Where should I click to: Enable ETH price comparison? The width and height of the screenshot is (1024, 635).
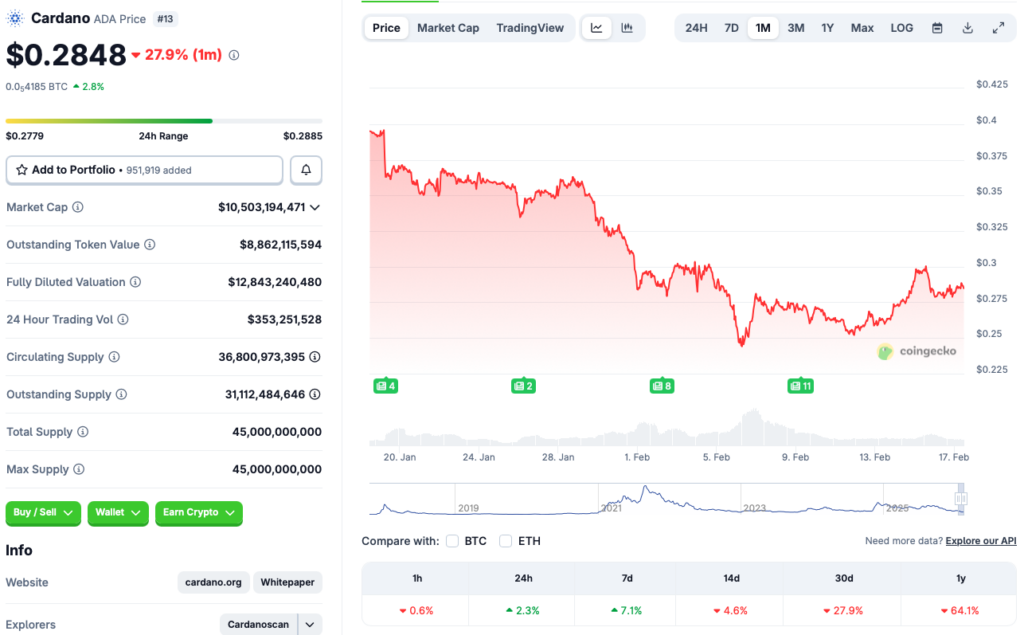tap(505, 540)
